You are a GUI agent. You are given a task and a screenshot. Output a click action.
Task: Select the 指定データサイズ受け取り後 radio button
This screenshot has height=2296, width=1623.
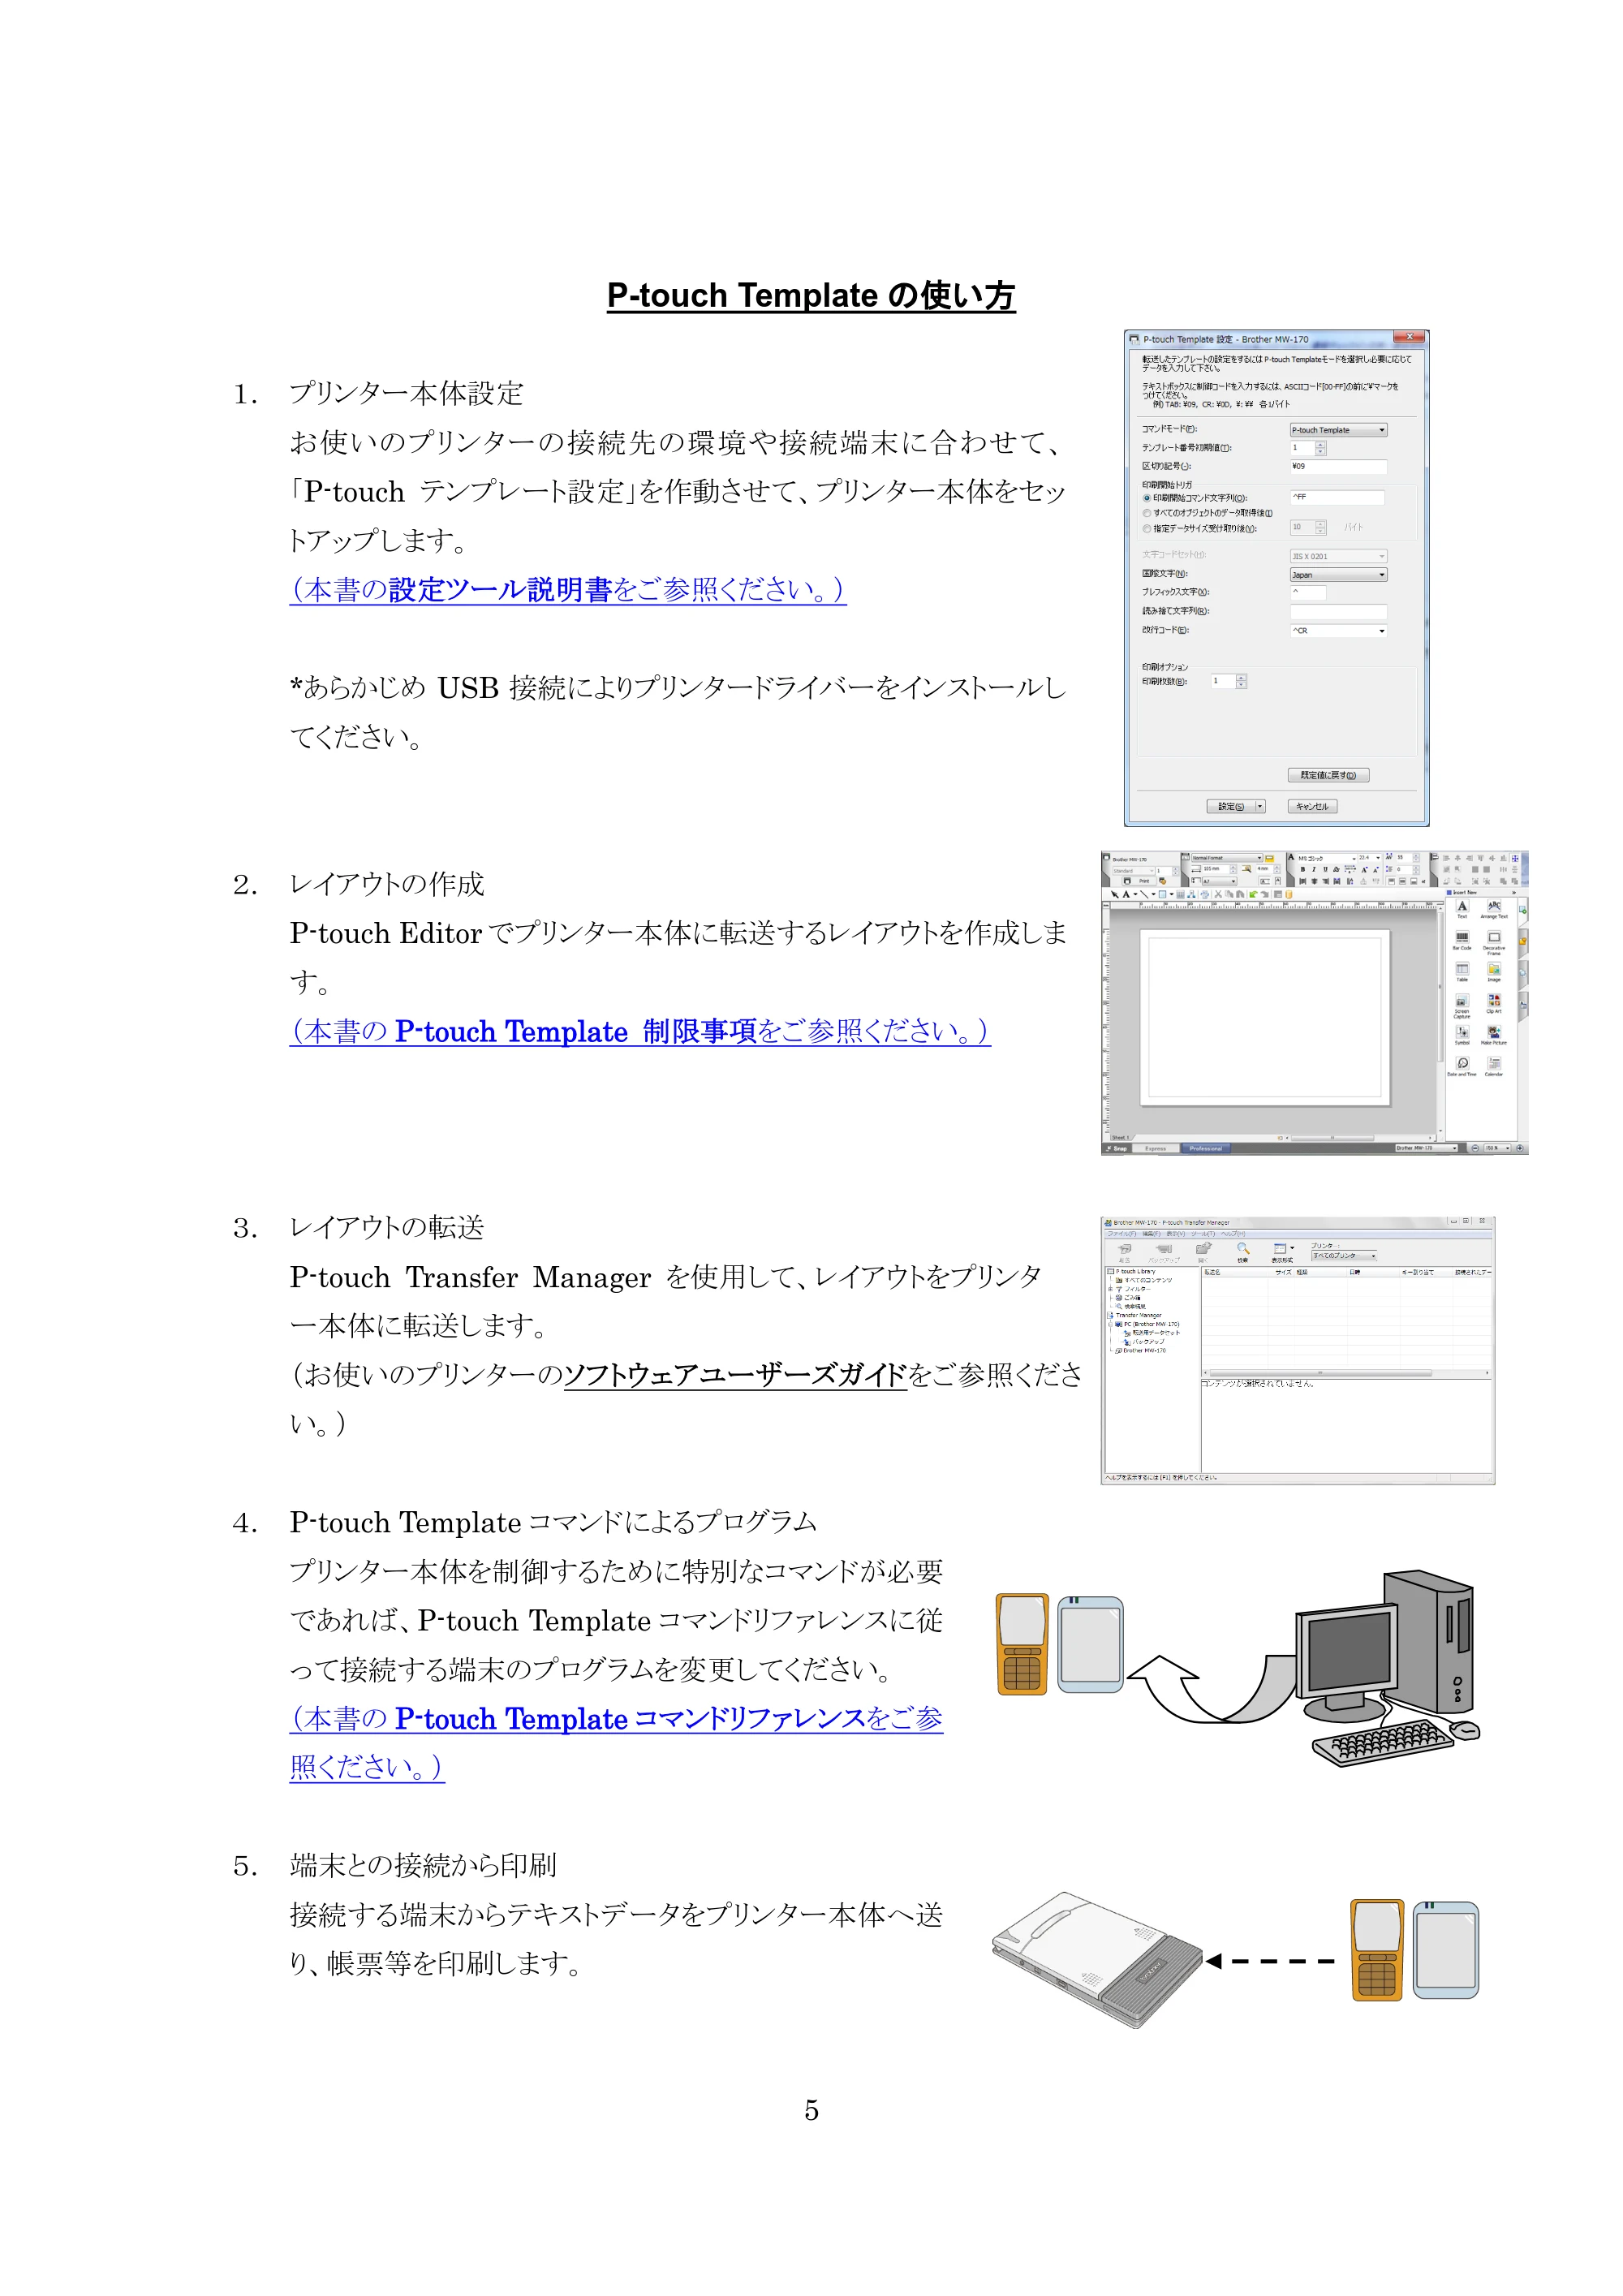[1147, 528]
